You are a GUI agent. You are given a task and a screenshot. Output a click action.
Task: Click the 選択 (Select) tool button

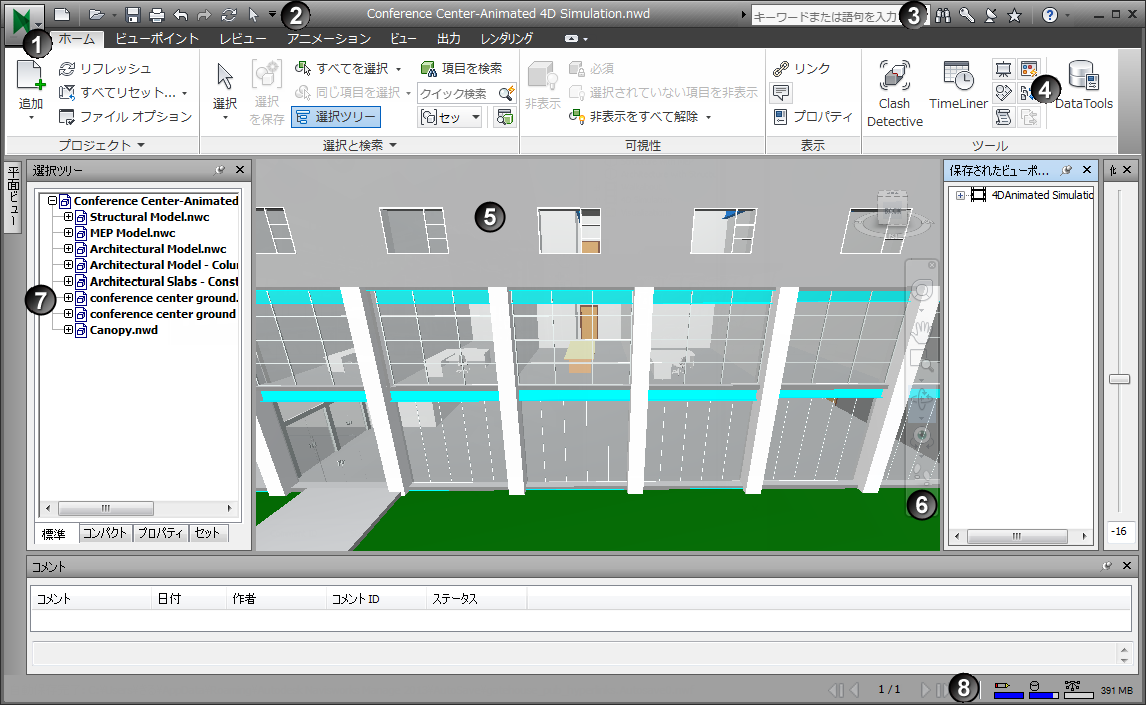tap(224, 91)
